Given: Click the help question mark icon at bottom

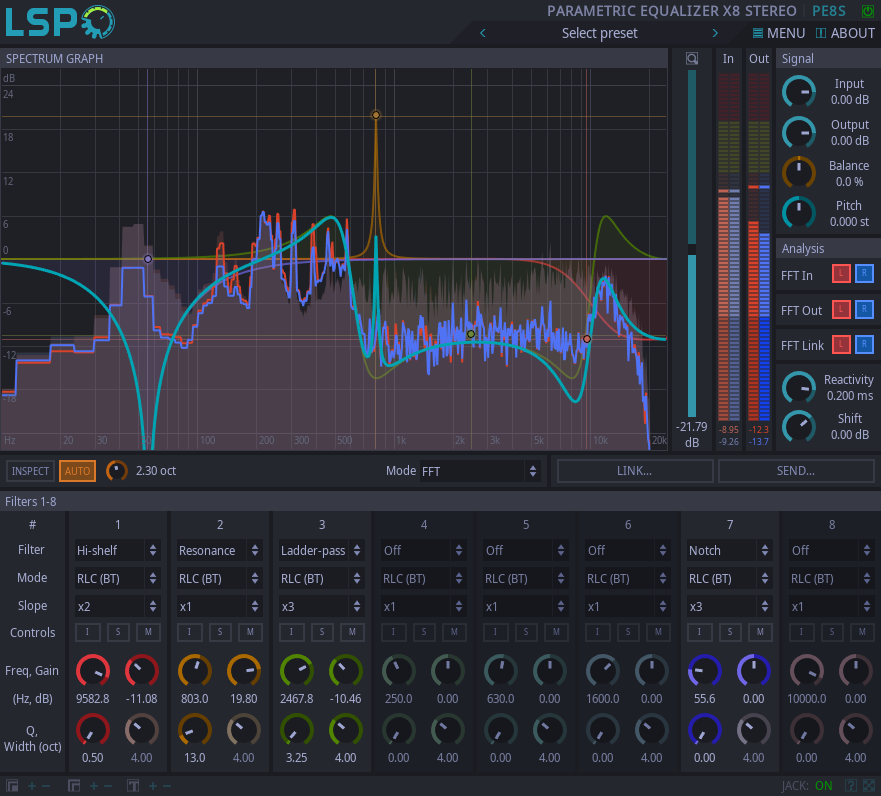Looking at the screenshot, I should [x=851, y=786].
